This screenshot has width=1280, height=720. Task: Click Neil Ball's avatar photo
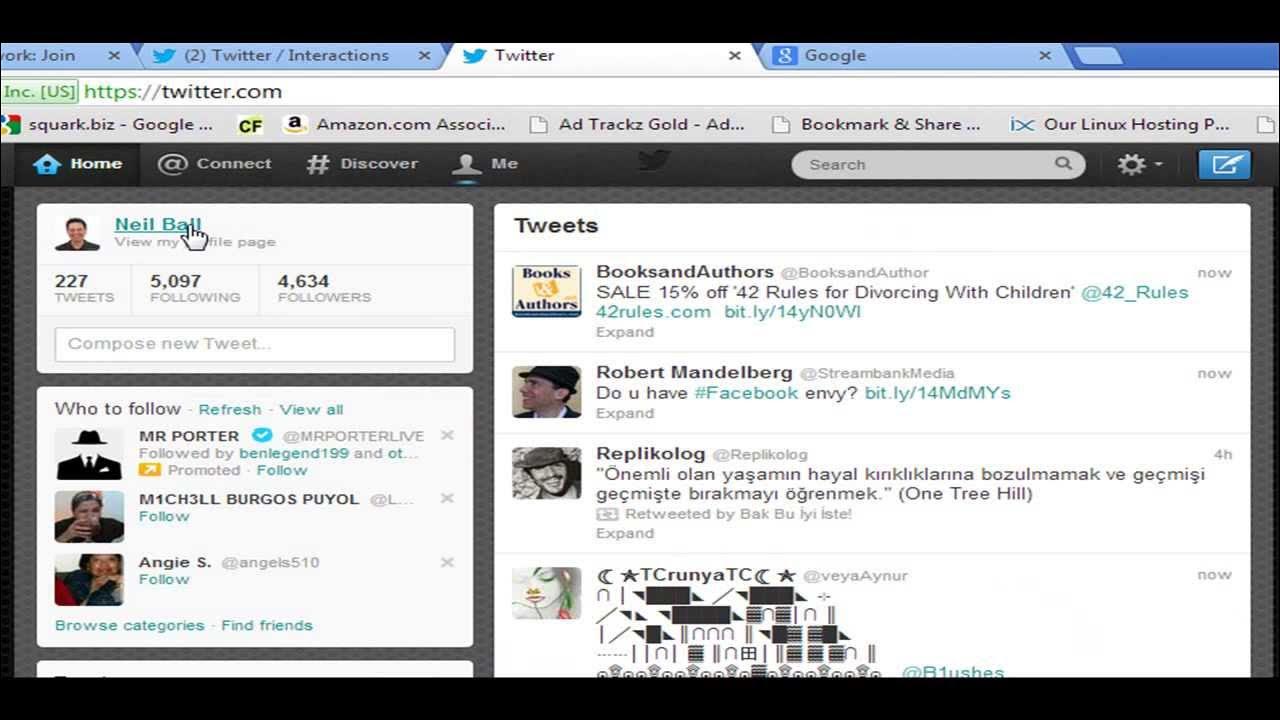pos(77,232)
